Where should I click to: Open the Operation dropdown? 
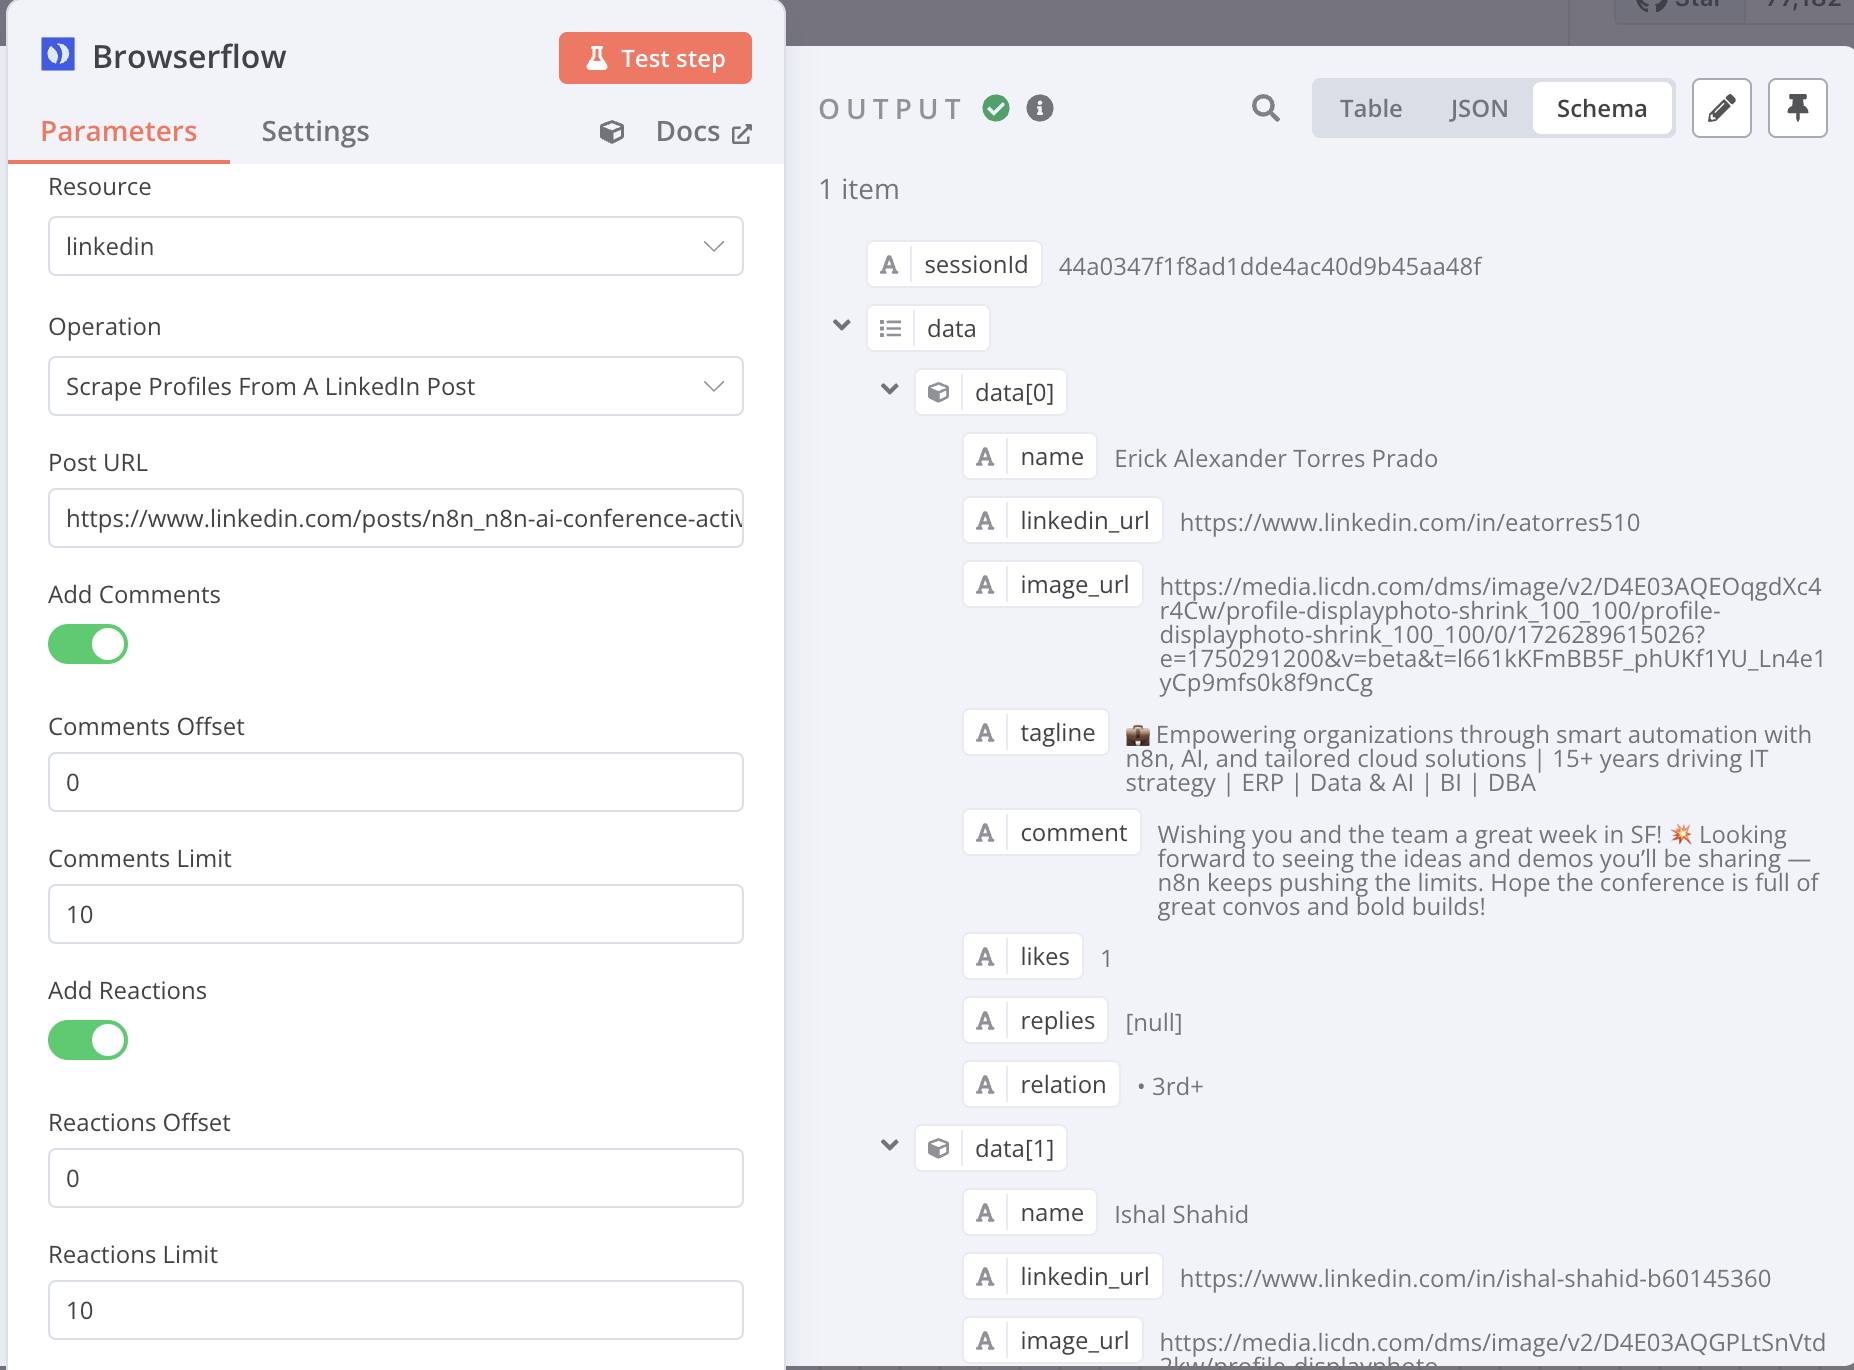click(x=396, y=386)
